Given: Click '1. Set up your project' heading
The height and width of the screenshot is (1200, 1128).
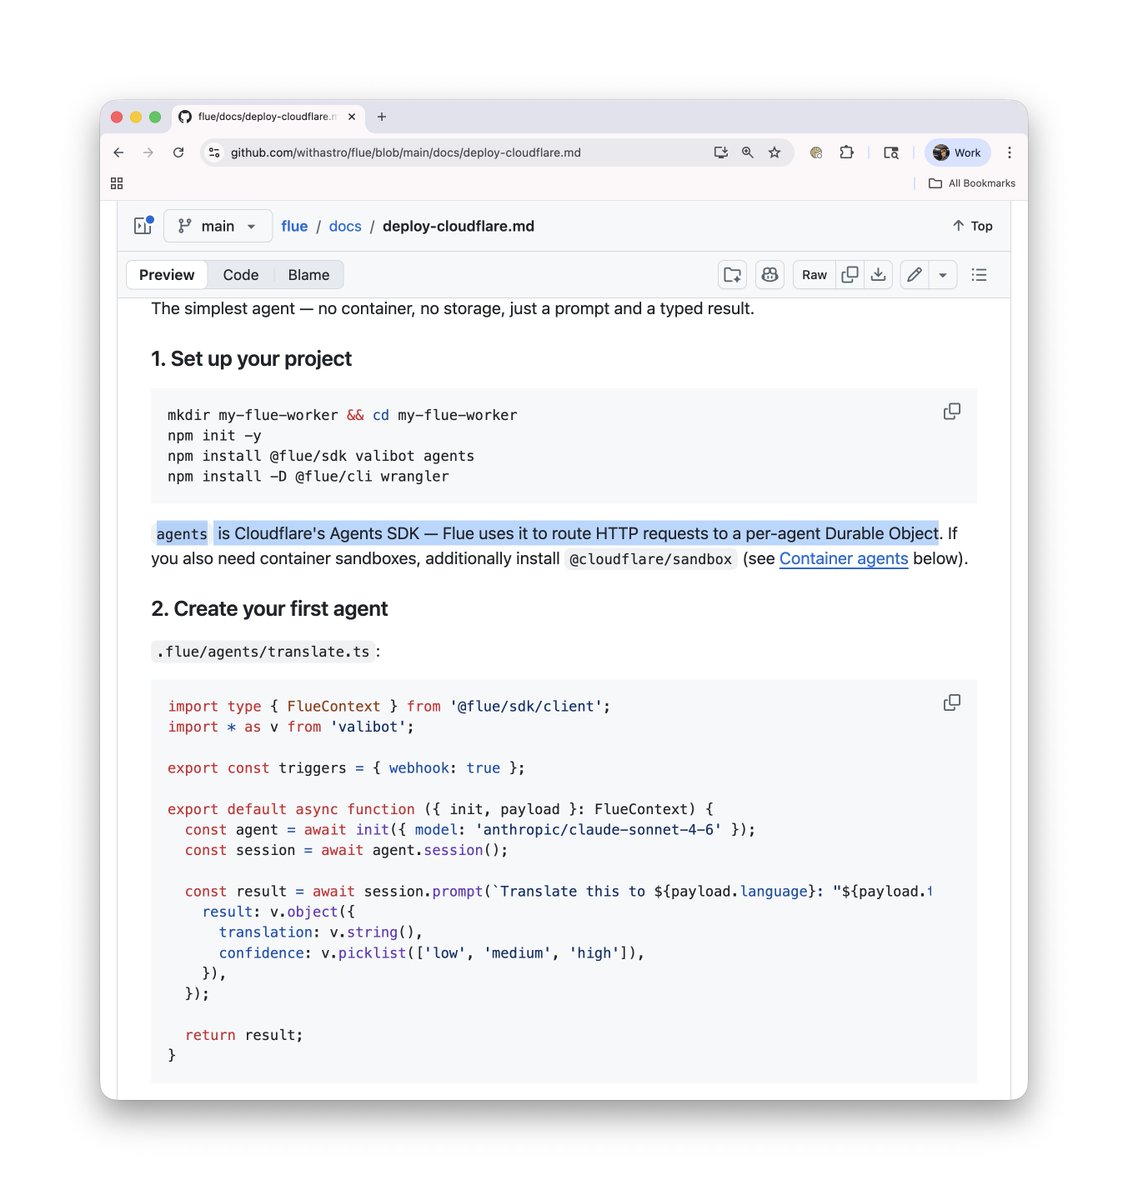Looking at the screenshot, I should click(x=251, y=359).
